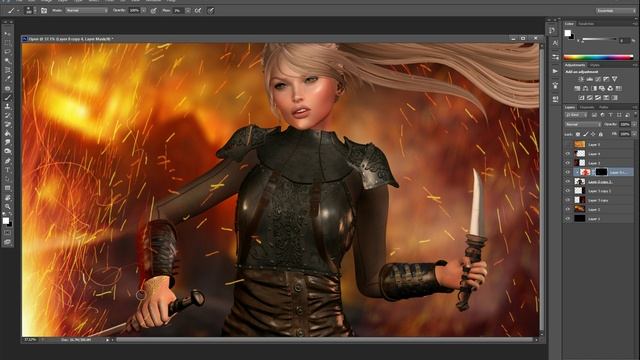Screen dimensions: 640x360
Task: Hide Layer 1 with eye icon
Action: pos(568,218)
